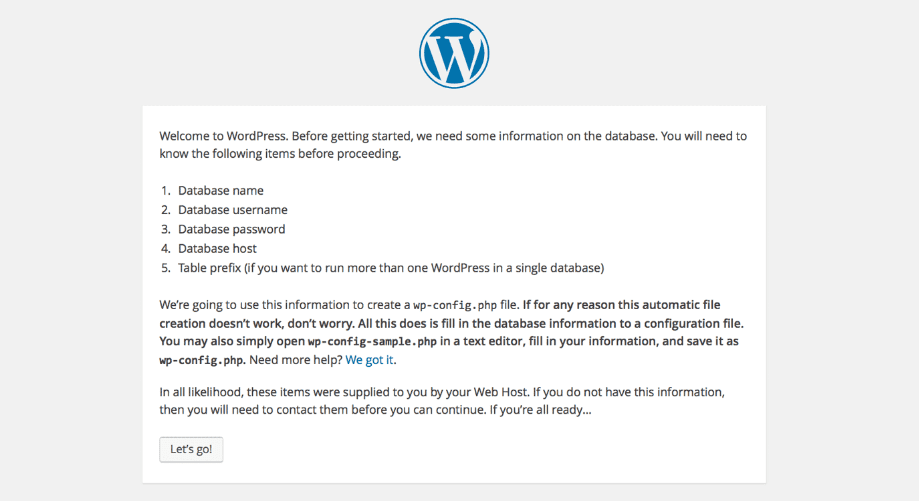Click the "Database password" list item
Image resolution: width=919 pixels, height=501 pixels.
pos(232,229)
